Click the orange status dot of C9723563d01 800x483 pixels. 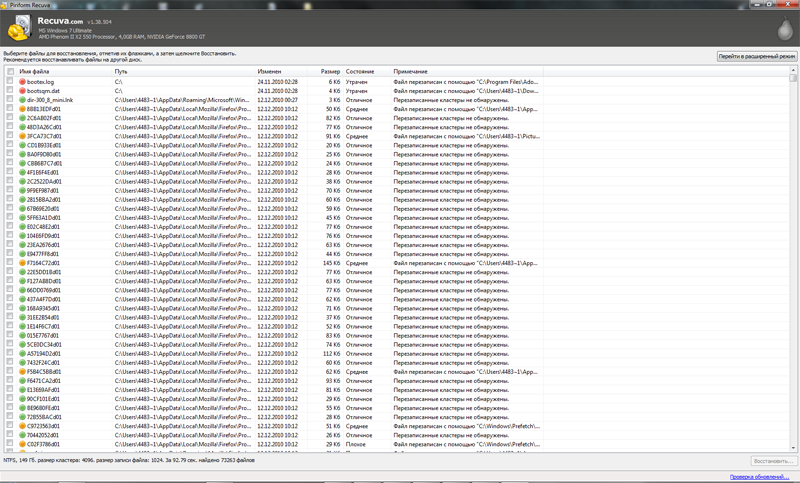[22, 426]
